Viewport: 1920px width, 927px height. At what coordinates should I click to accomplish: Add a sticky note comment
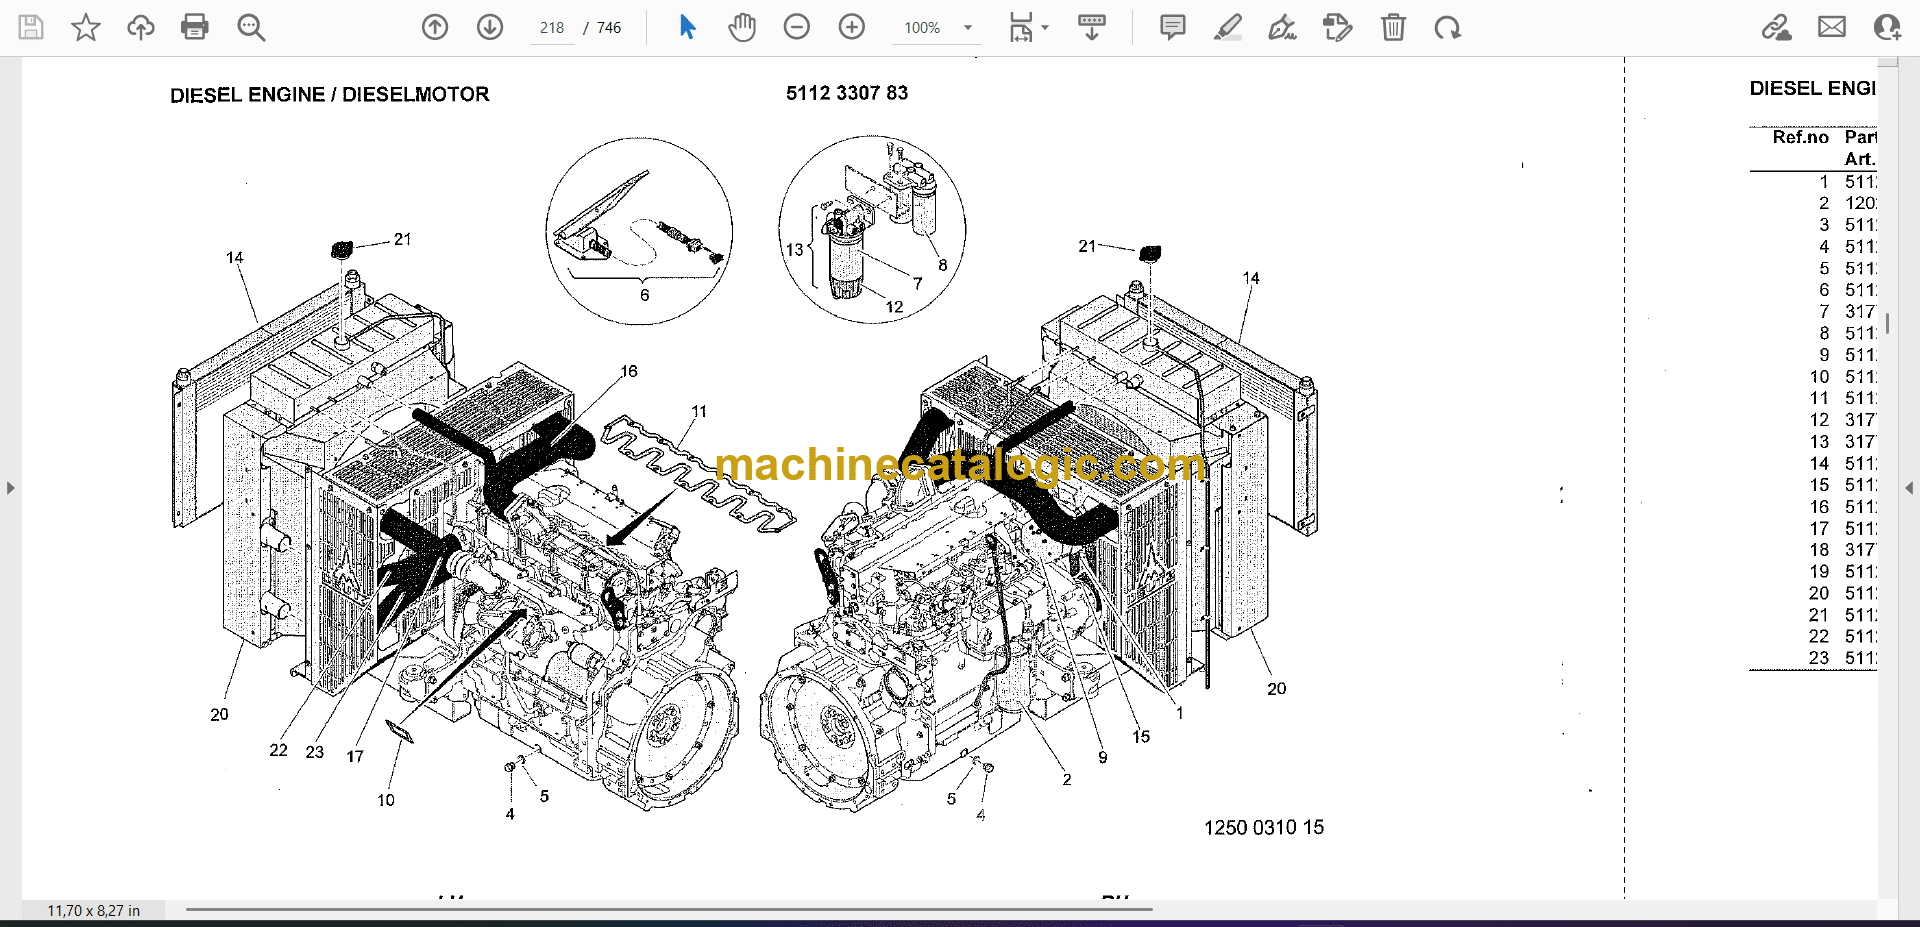[1173, 27]
